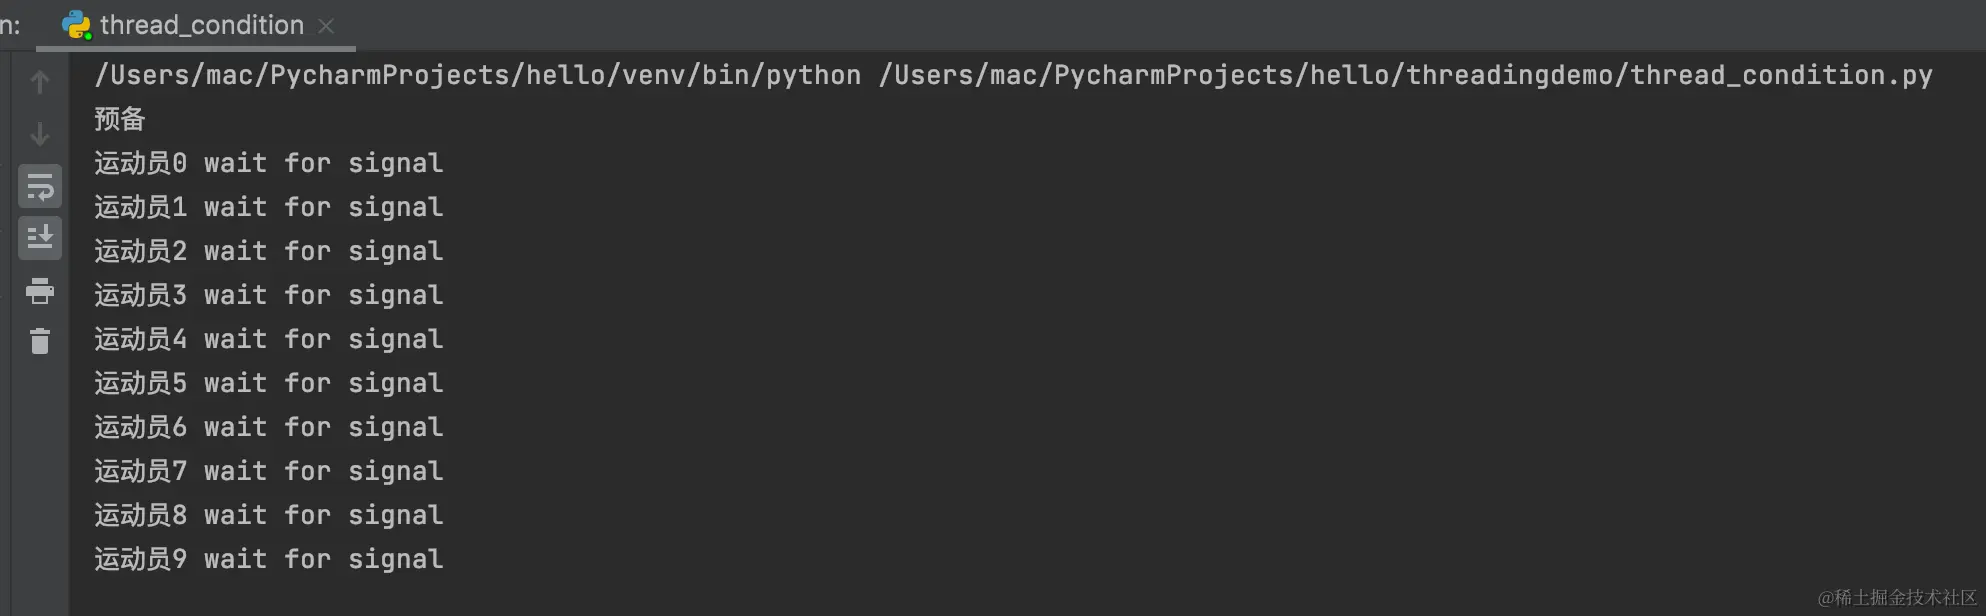Click the Python icon on thread_condition tab

coord(76,25)
